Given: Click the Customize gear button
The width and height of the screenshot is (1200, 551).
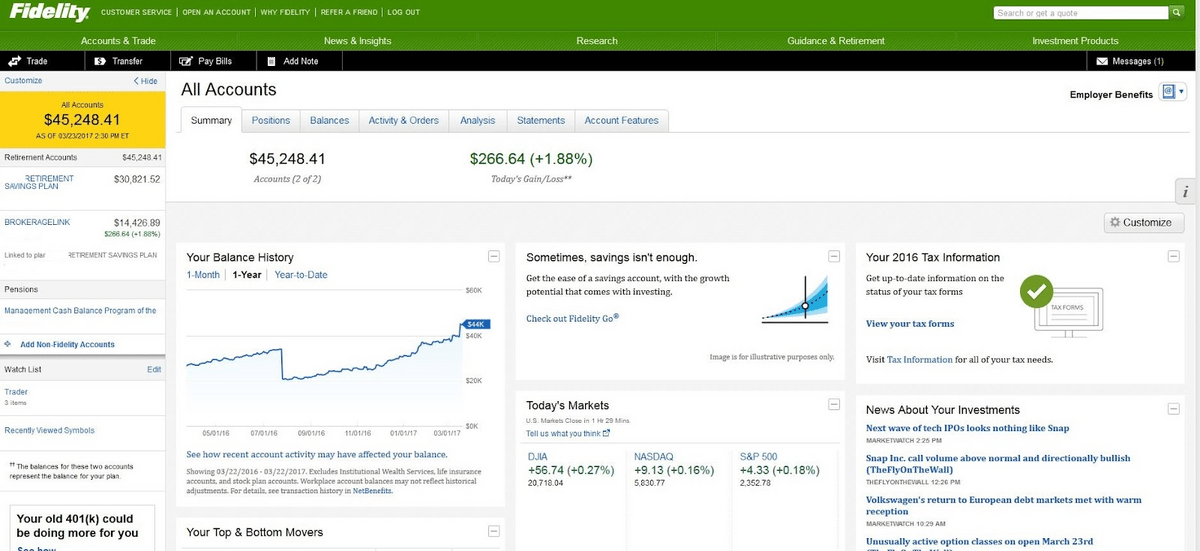Looking at the screenshot, I should click(x=1145, y=223).
